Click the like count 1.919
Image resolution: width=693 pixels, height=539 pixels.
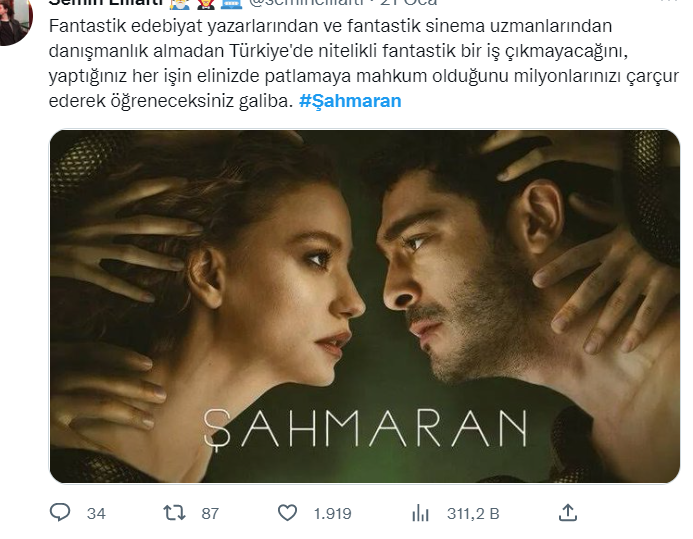tap(332, 513)
